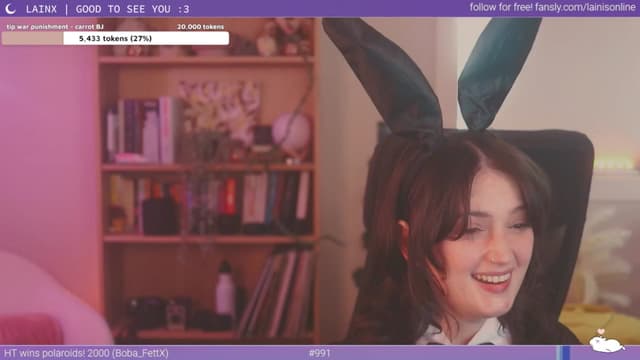Click the '20,000 tokens' goal label
The image size is (640, 360).
(200, 27)
